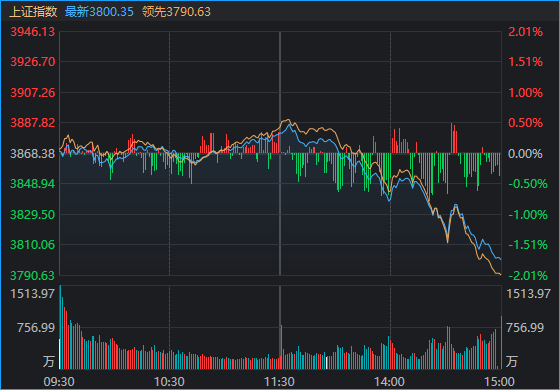The height and width of the screenshot is (390, 560).
Task: Click the 上证指数 title label
Action: click(x=33, y=12)
